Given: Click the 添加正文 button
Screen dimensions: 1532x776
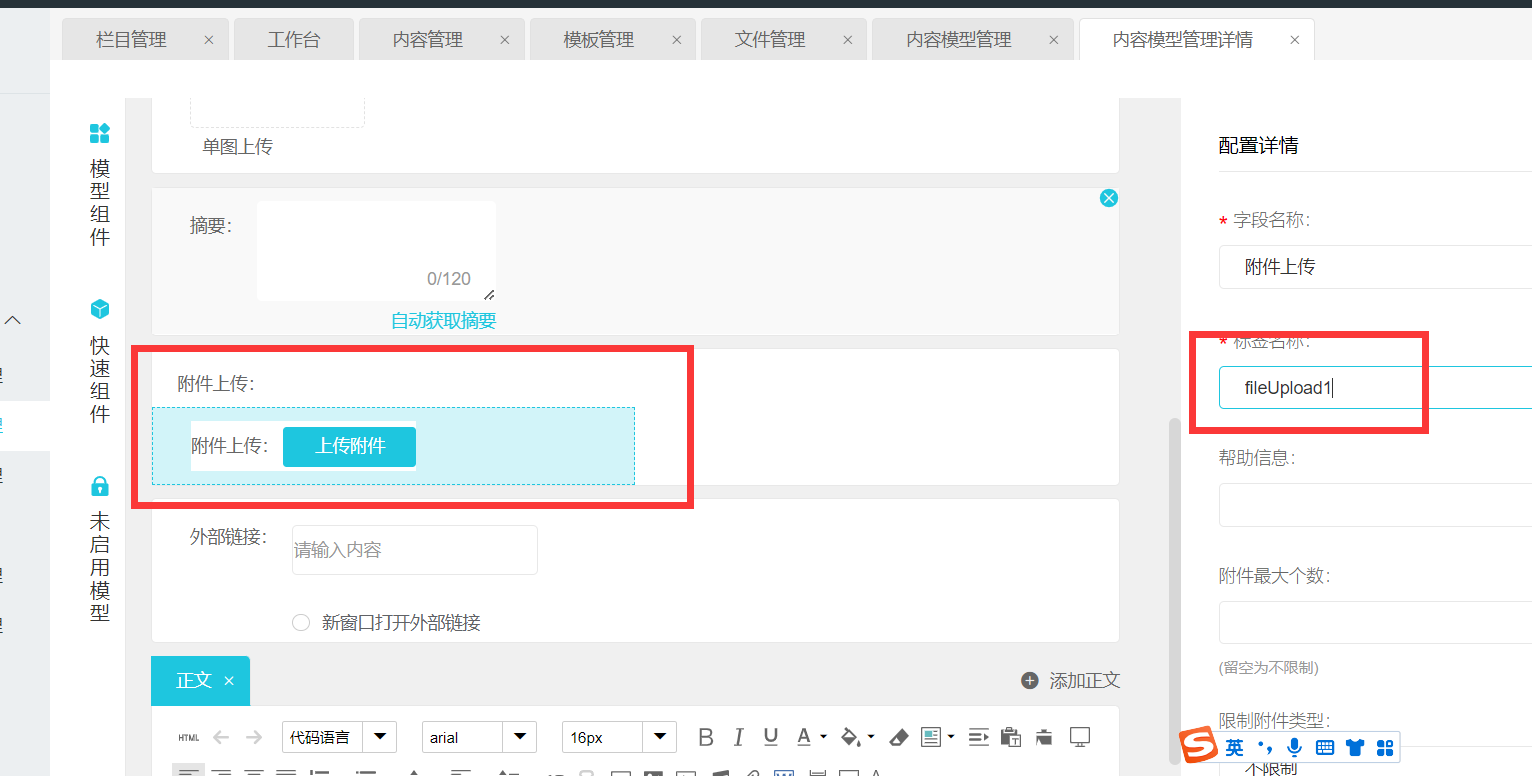Looking at the screenshot, I should pyautogui.click(x=1070, y=681).
